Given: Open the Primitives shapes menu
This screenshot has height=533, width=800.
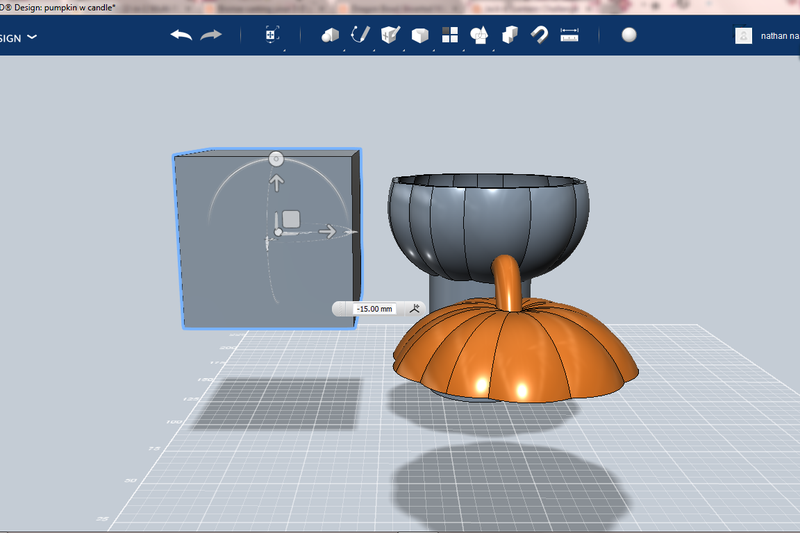Looking at the screenshot, I should tap(330, 35).
